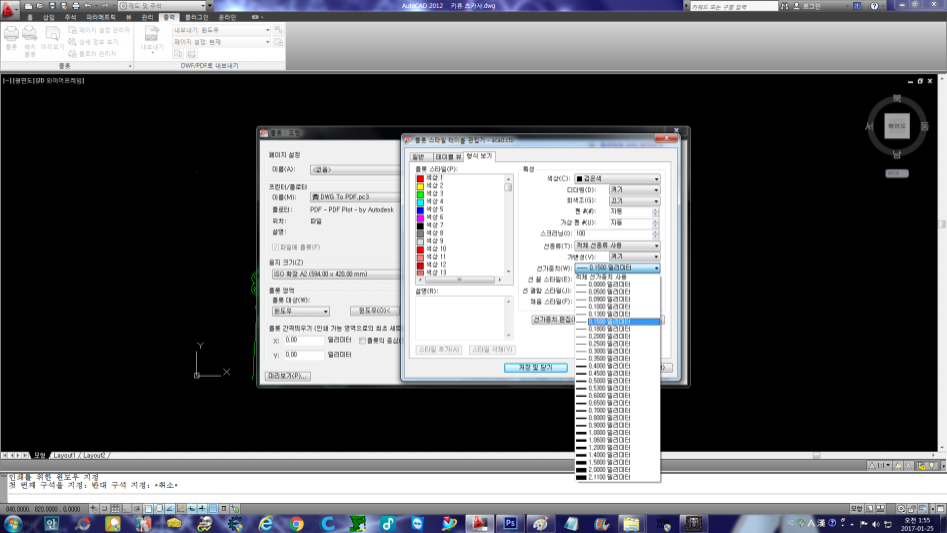Open the plot area Window (윈도우) dropdown
947x533 pixels.
pyautogui.click(x=301, y=311)
